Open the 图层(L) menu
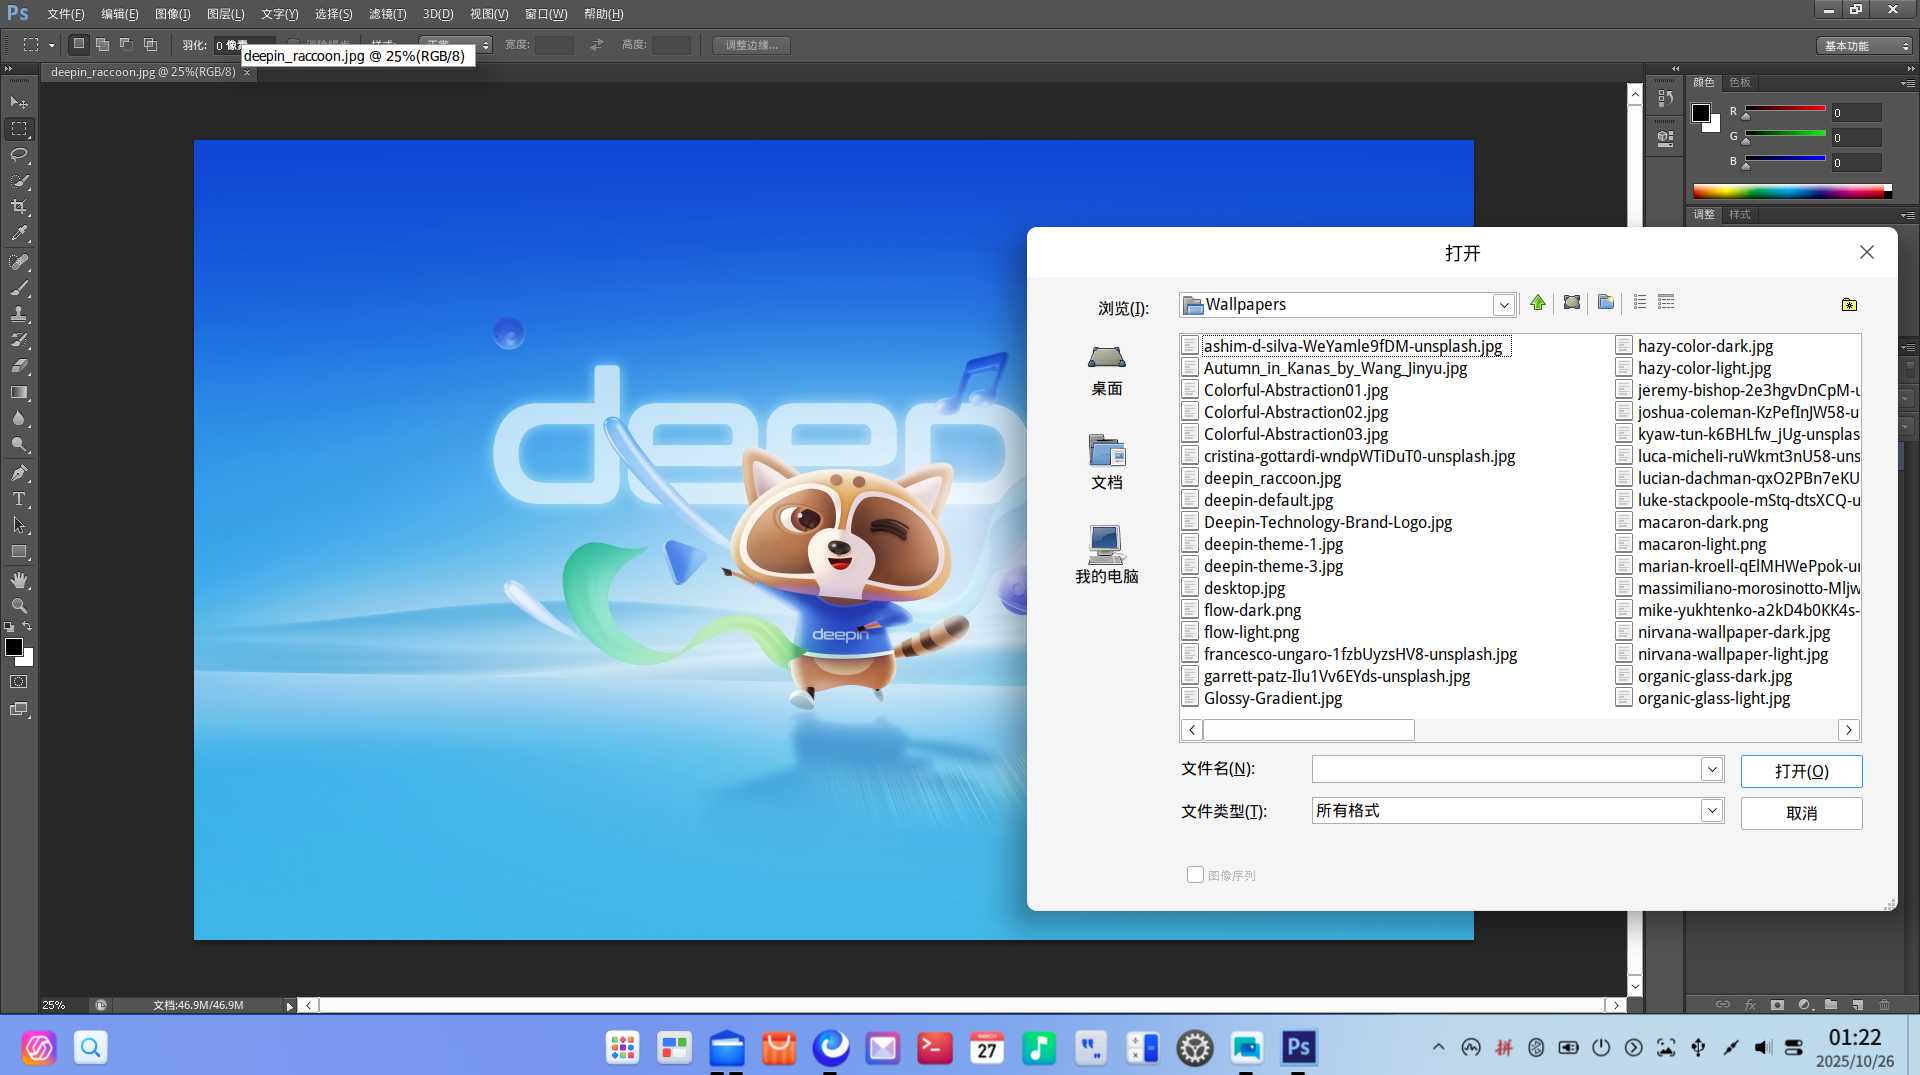Image resolution: width=1920 pixels, height=1075 pixels. [x=225, y=14]
